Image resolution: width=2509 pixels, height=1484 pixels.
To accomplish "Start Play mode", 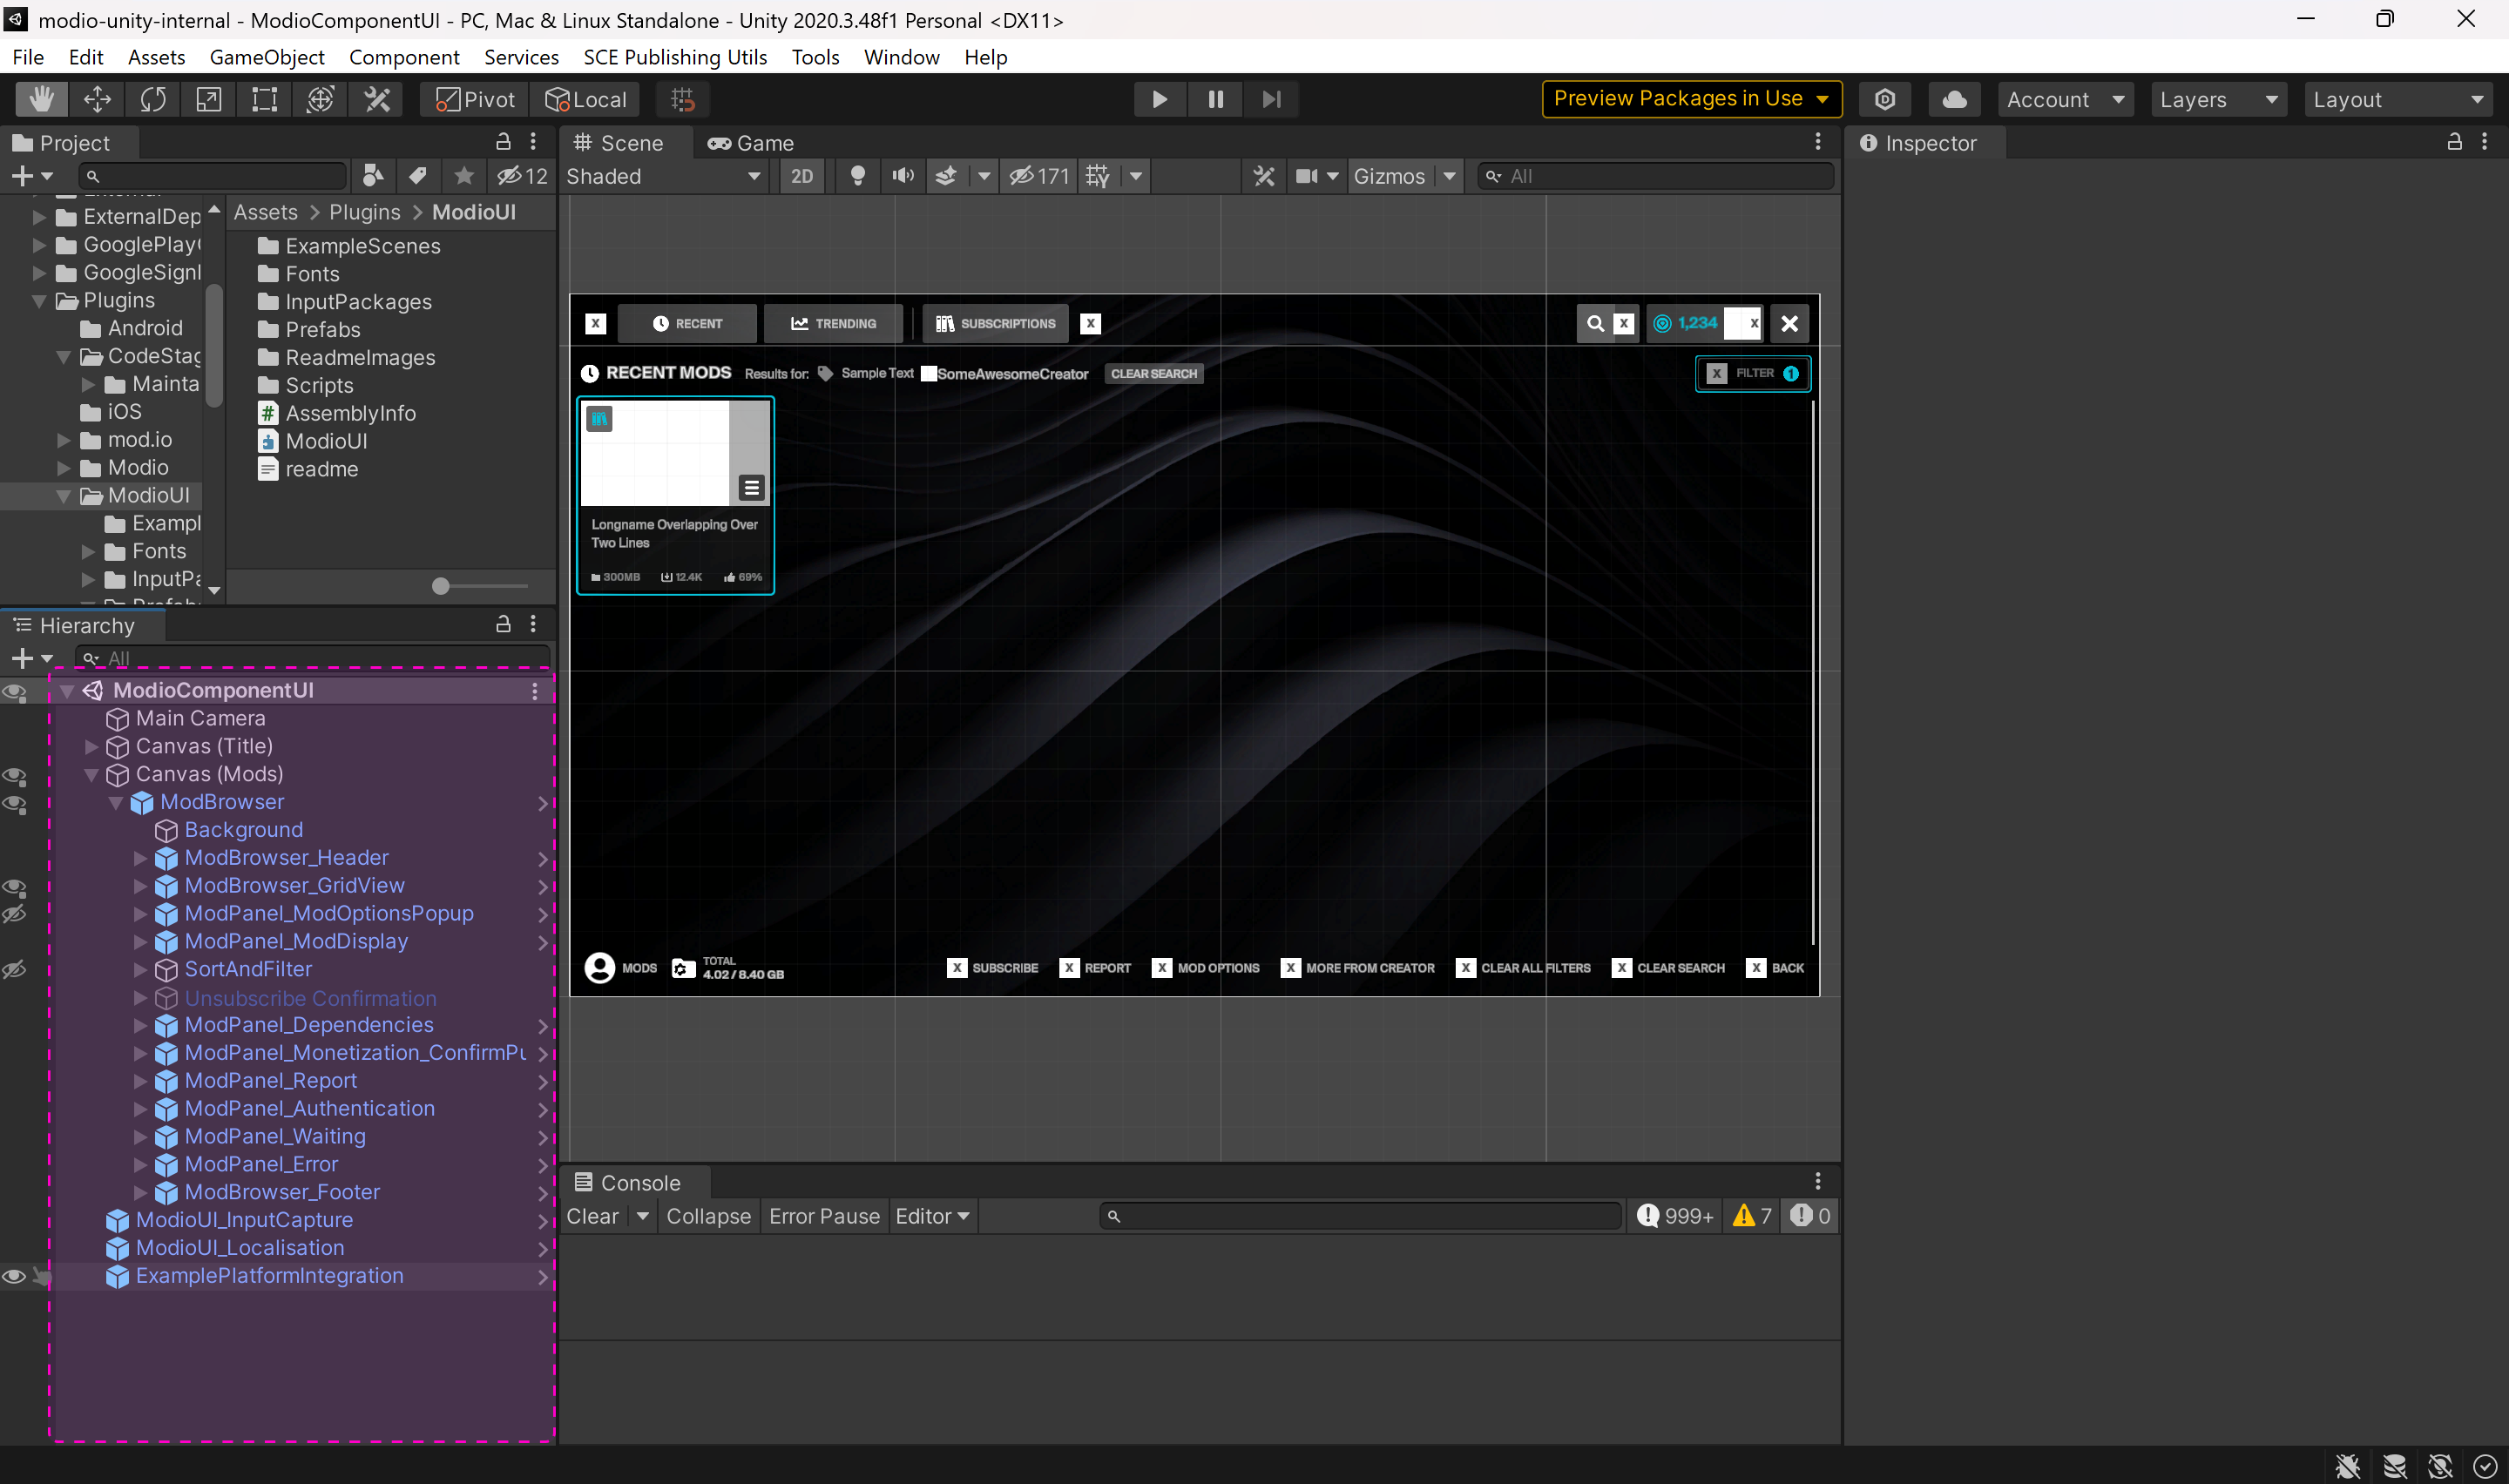I will click(x=1160, y=99).
